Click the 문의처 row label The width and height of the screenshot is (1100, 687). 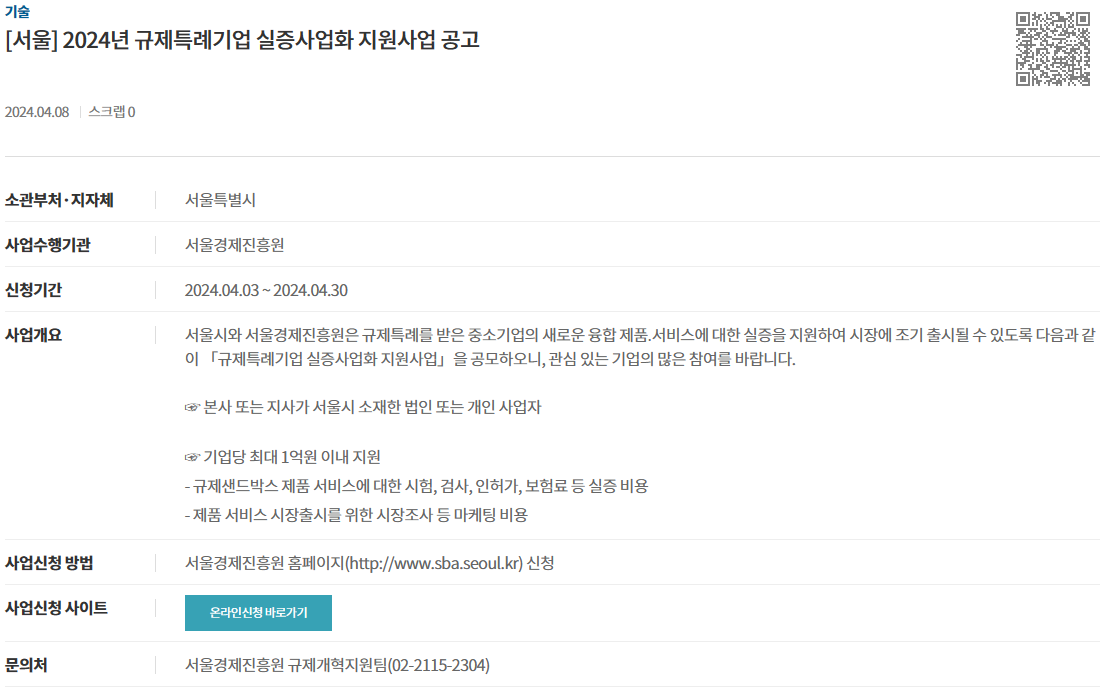[26, 665]
